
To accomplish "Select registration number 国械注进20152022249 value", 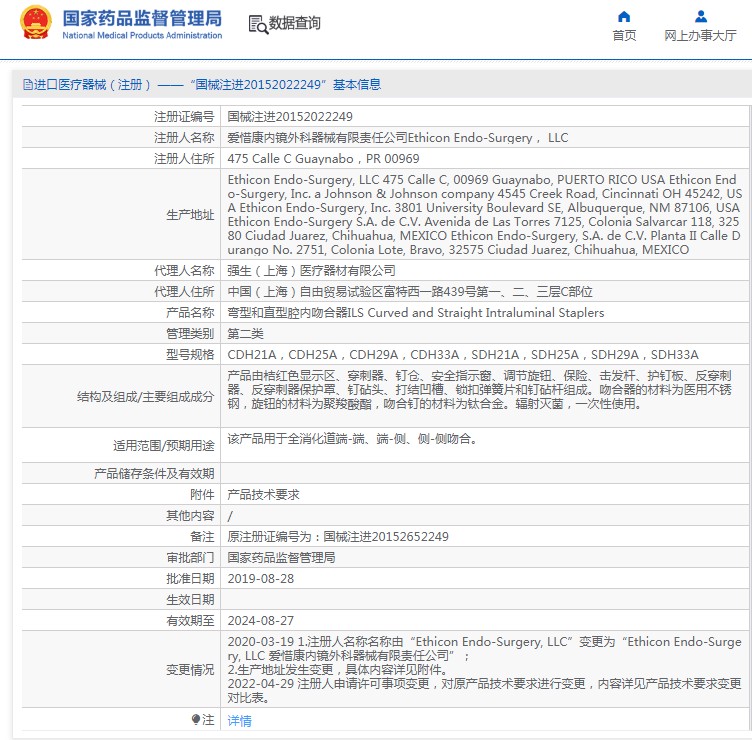I will [x=290, y=117].
